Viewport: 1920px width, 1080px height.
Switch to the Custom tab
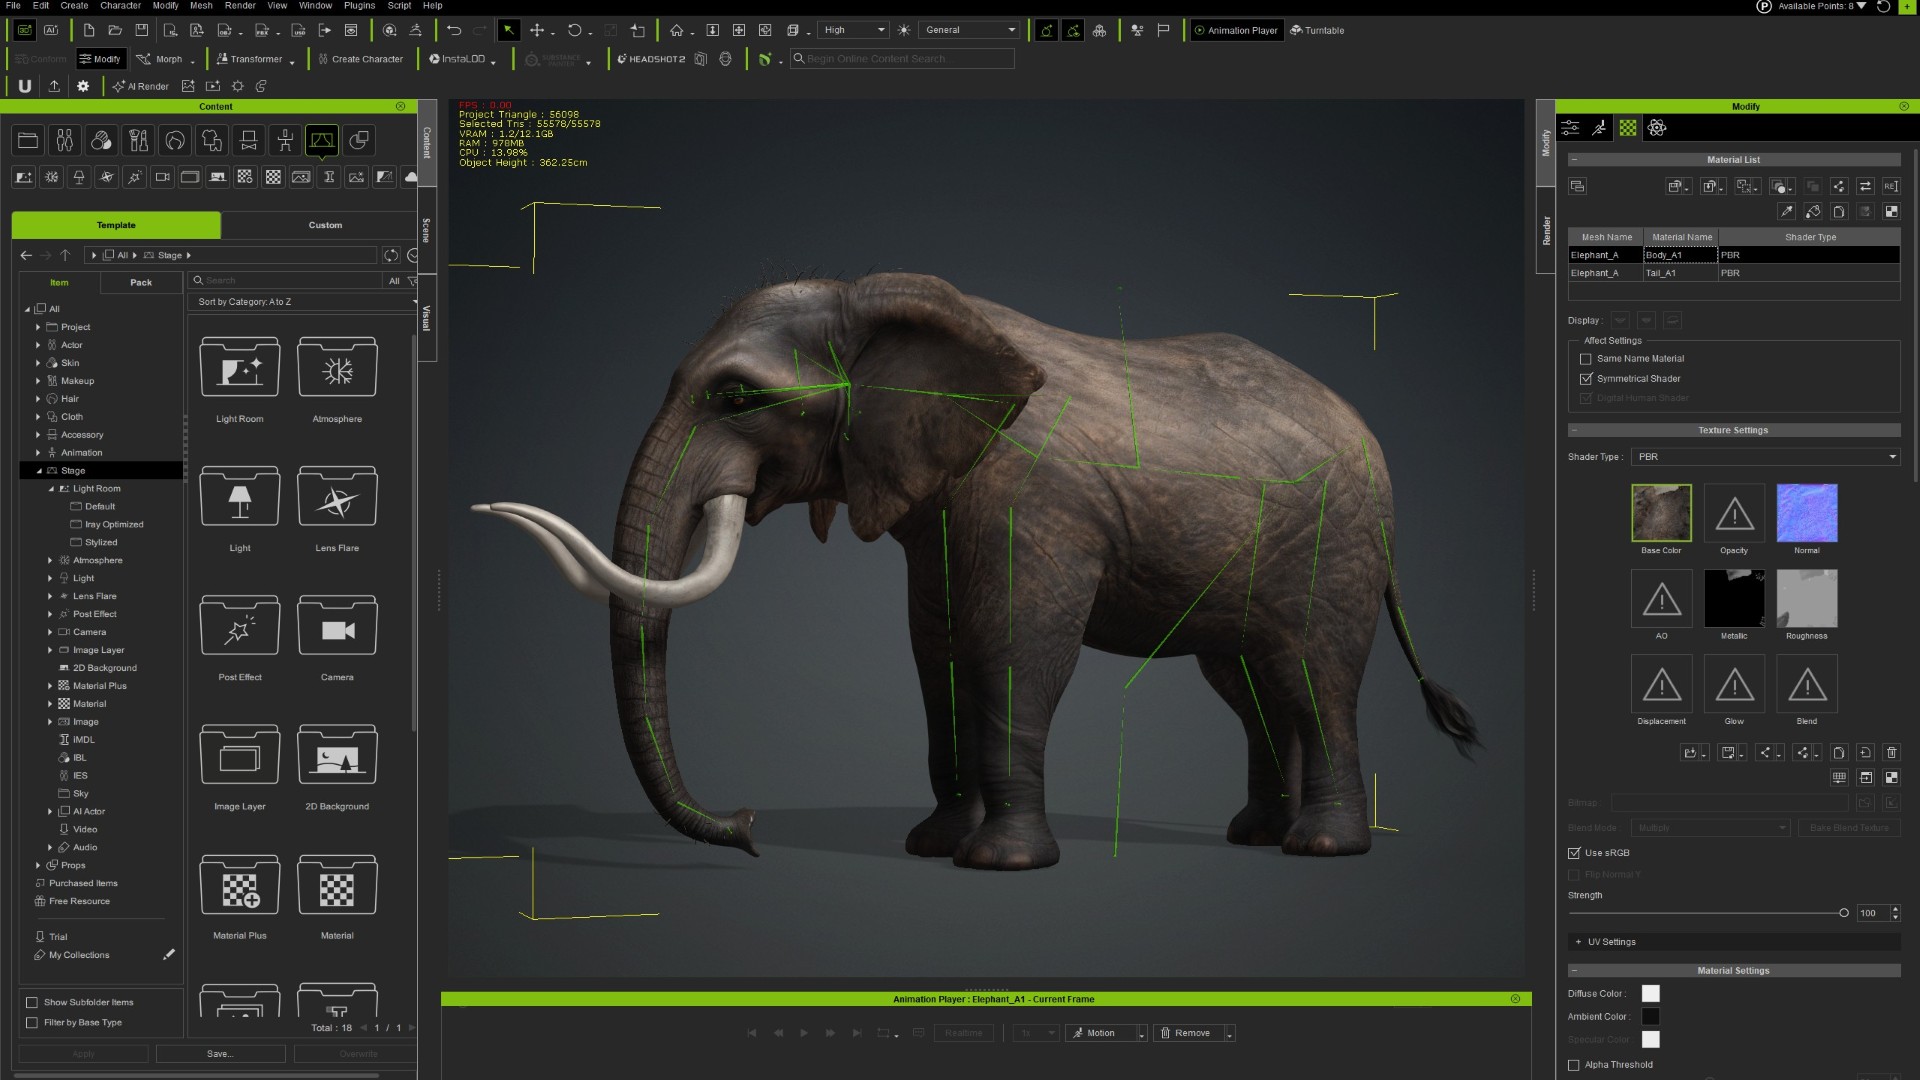pyautogui.click(x=325, y=225)
